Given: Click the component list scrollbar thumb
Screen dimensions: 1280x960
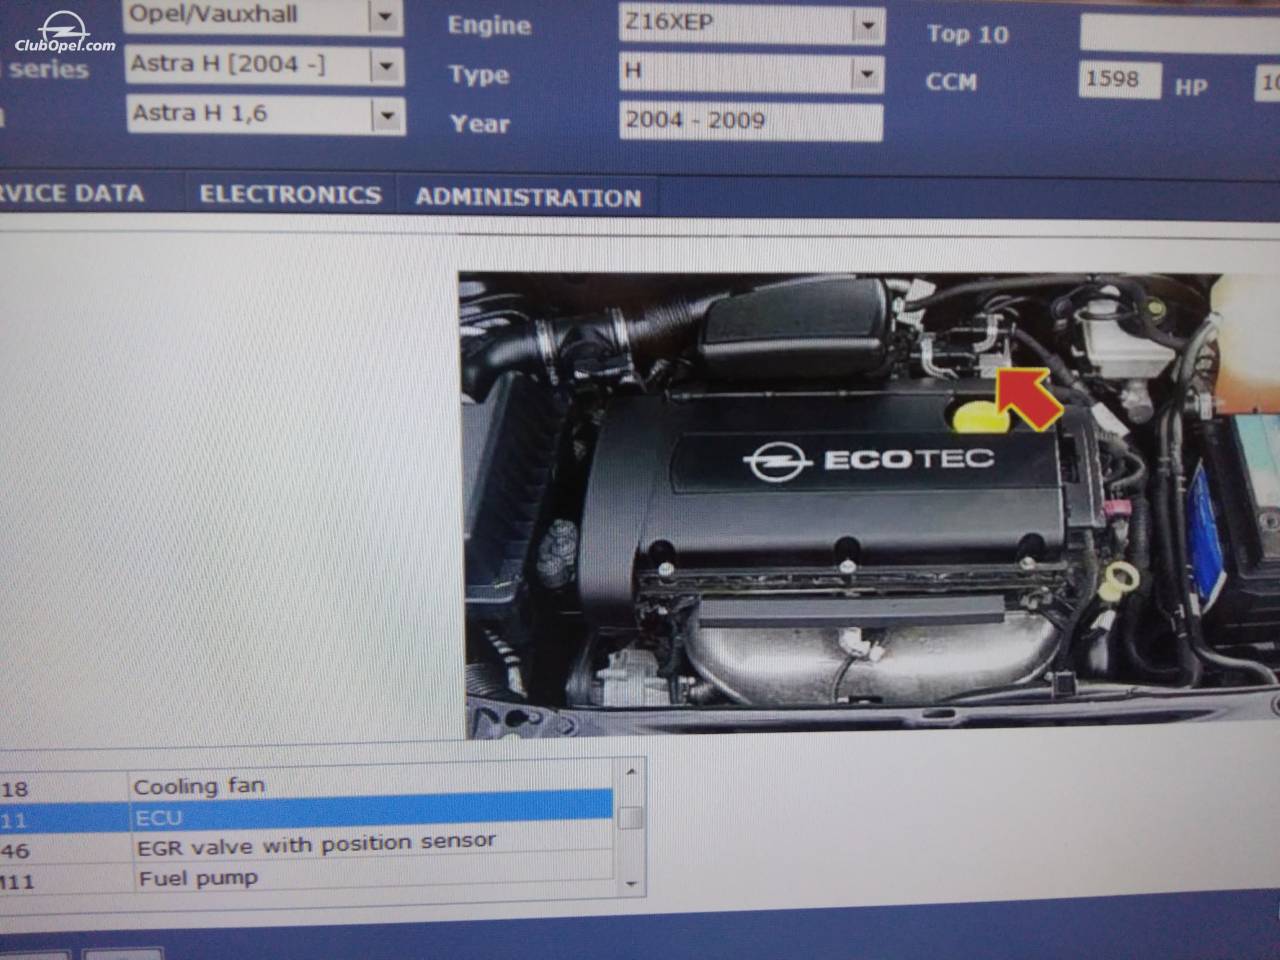Looking at the screenshot, I should (631, 819).
